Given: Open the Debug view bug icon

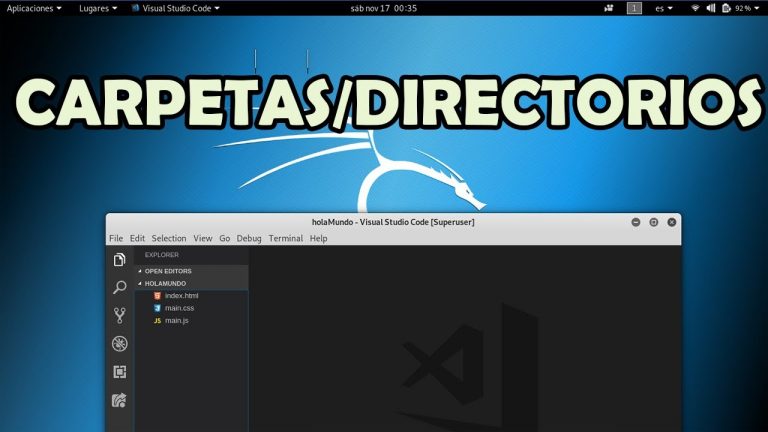Looking at the screenshot, I should coord(120,344).
